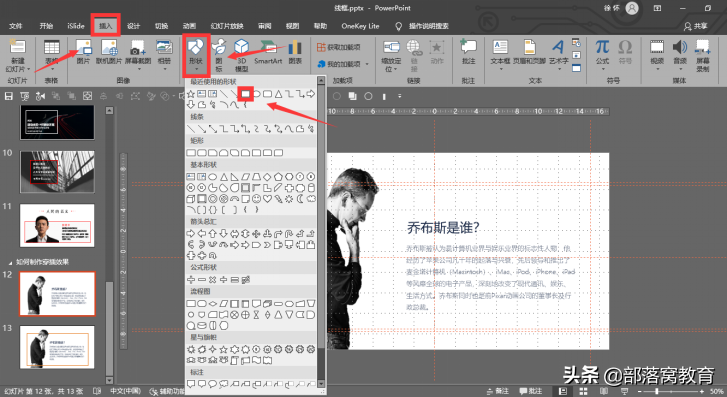The height and width of the screenshot is (397, 727).
Task: Click the SmartArt button
Action: coord(268,52)
